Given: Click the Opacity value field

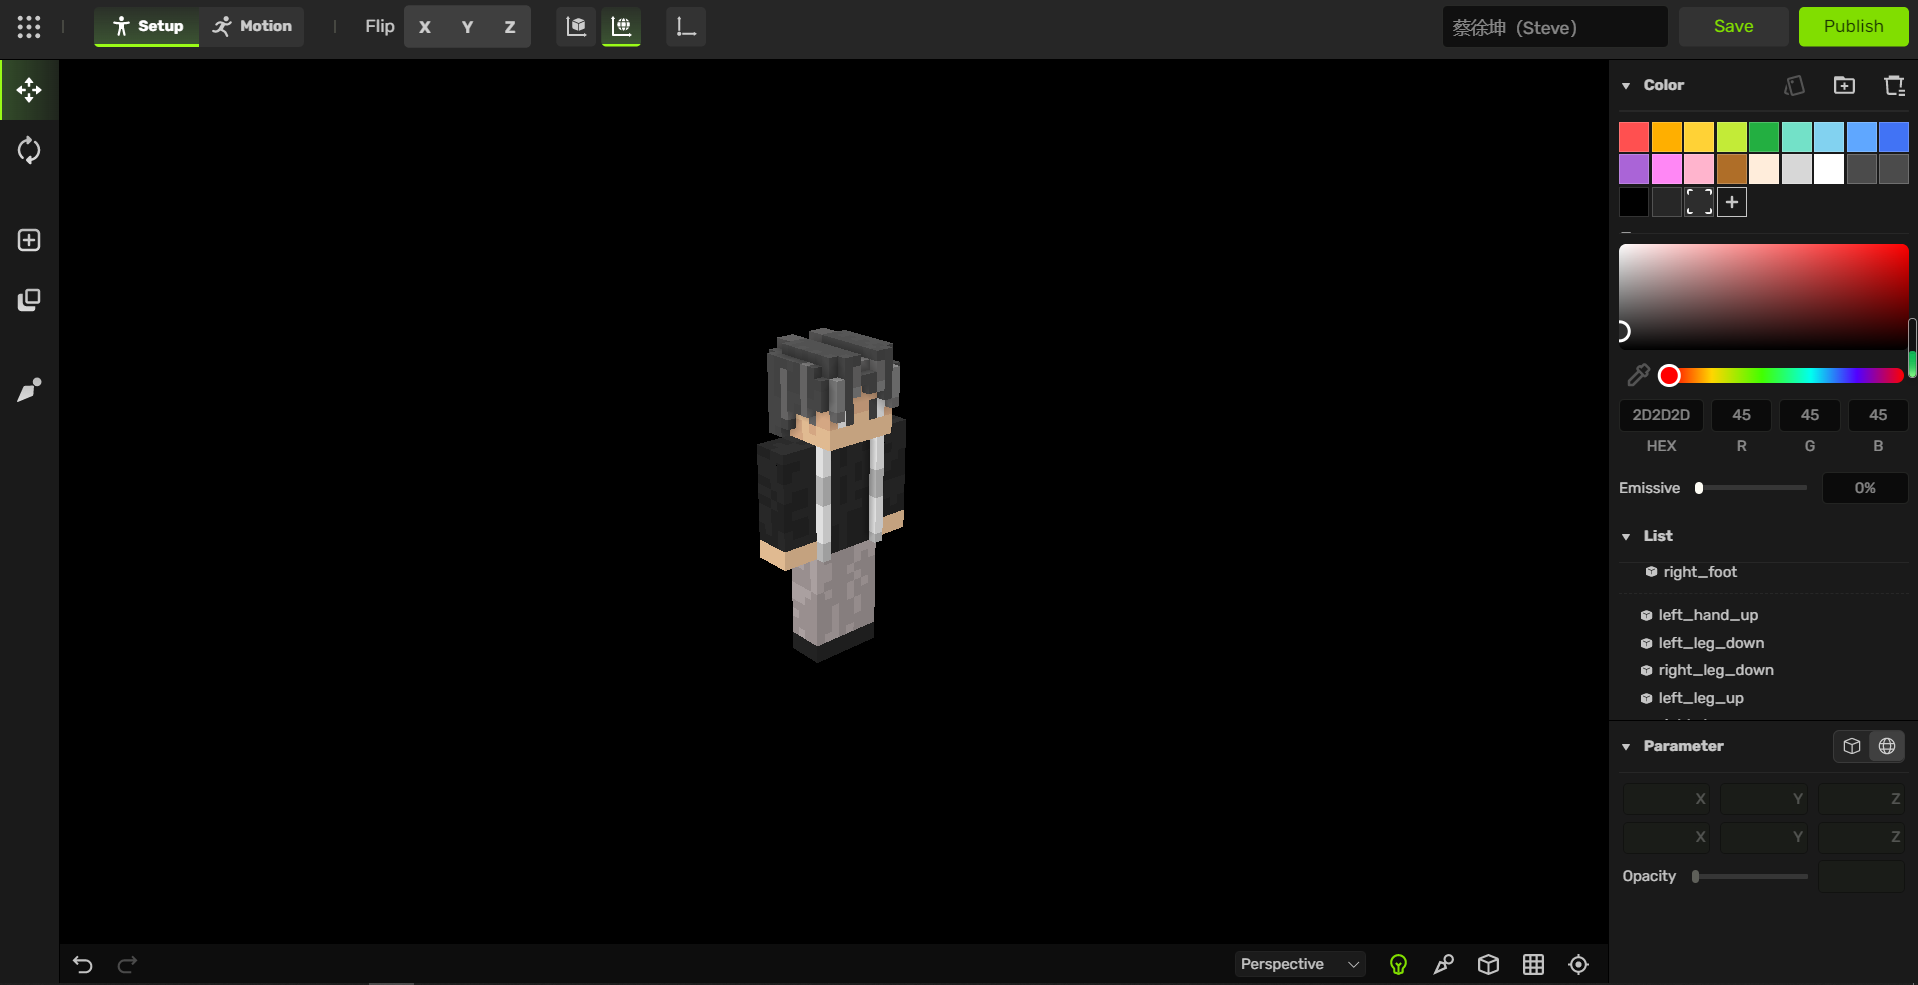Looking at the screenshot, I should pos(1861,876).
